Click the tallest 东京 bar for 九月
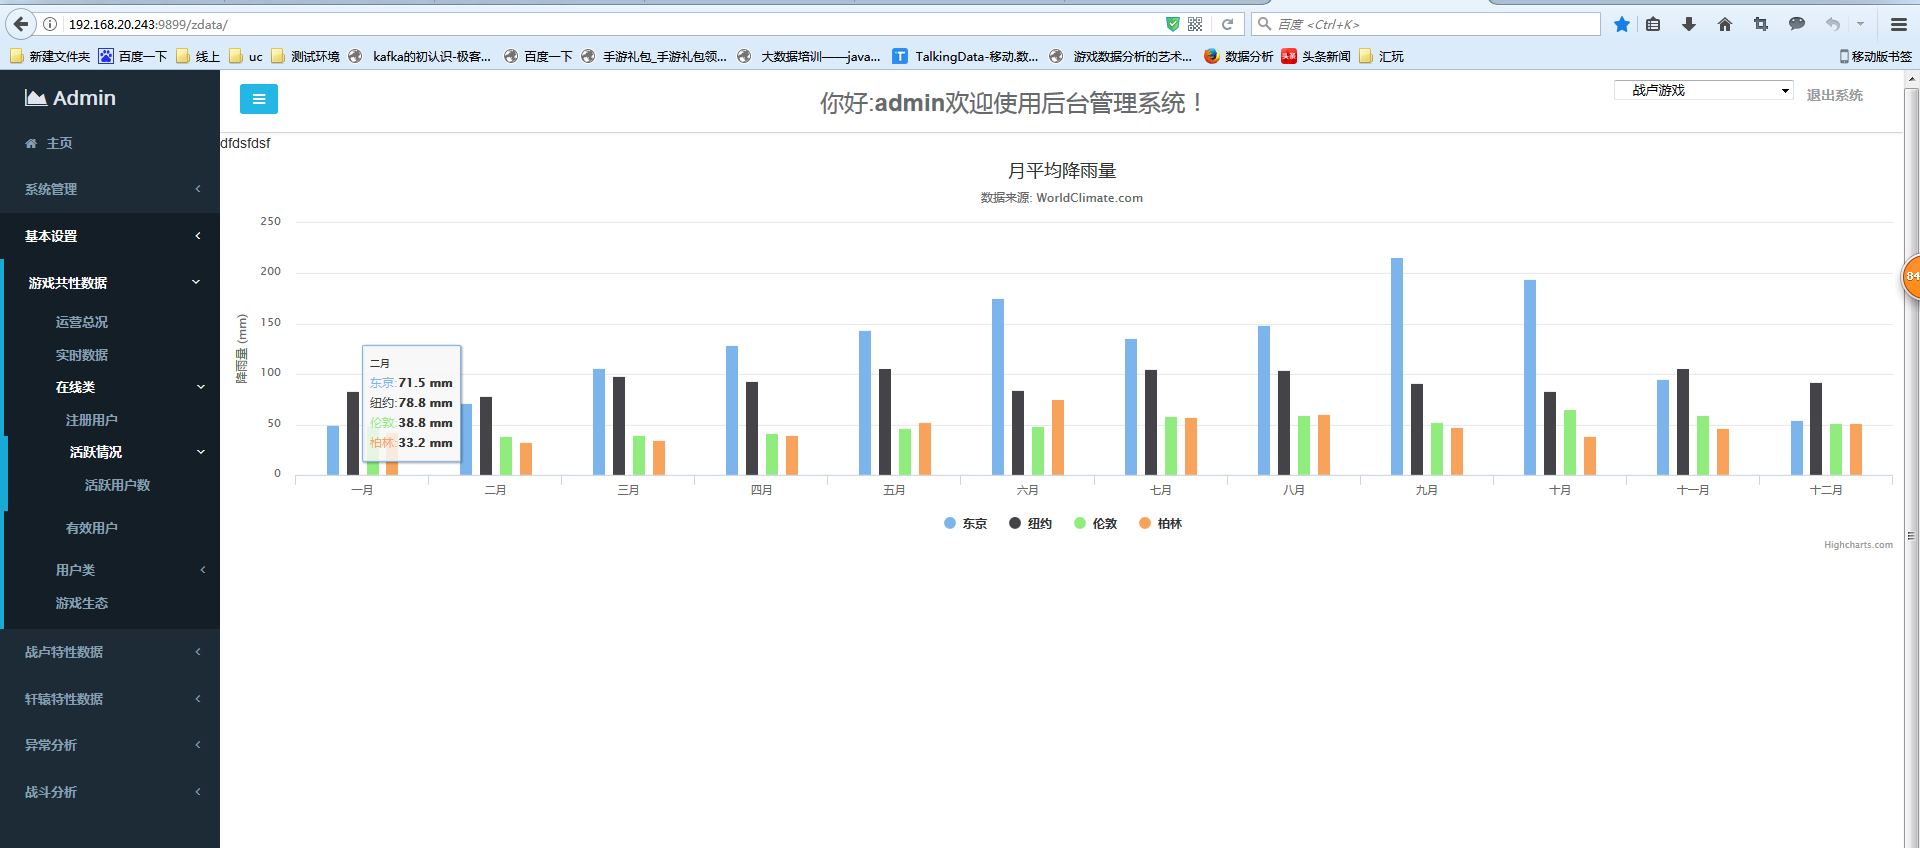 point(1397,366)
